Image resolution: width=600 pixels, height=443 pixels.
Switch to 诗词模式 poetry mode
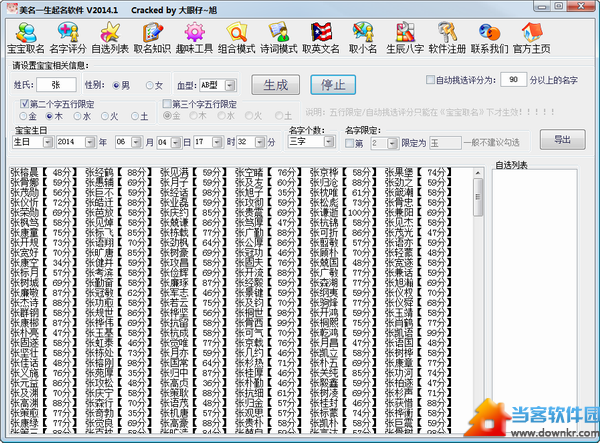pyautogui.click(x=279, y=37)
